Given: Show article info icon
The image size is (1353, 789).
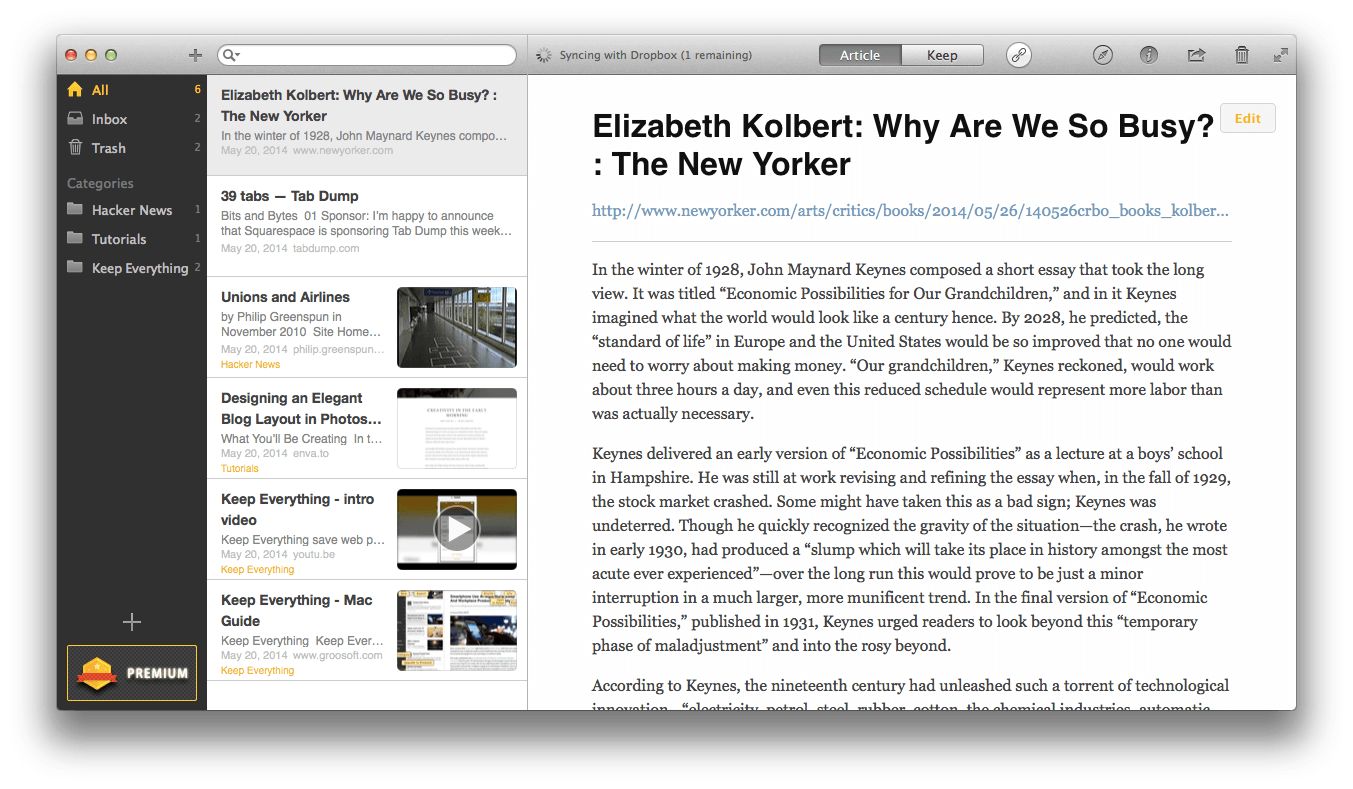Looking at the screenshot, I should coord(1149,55).
